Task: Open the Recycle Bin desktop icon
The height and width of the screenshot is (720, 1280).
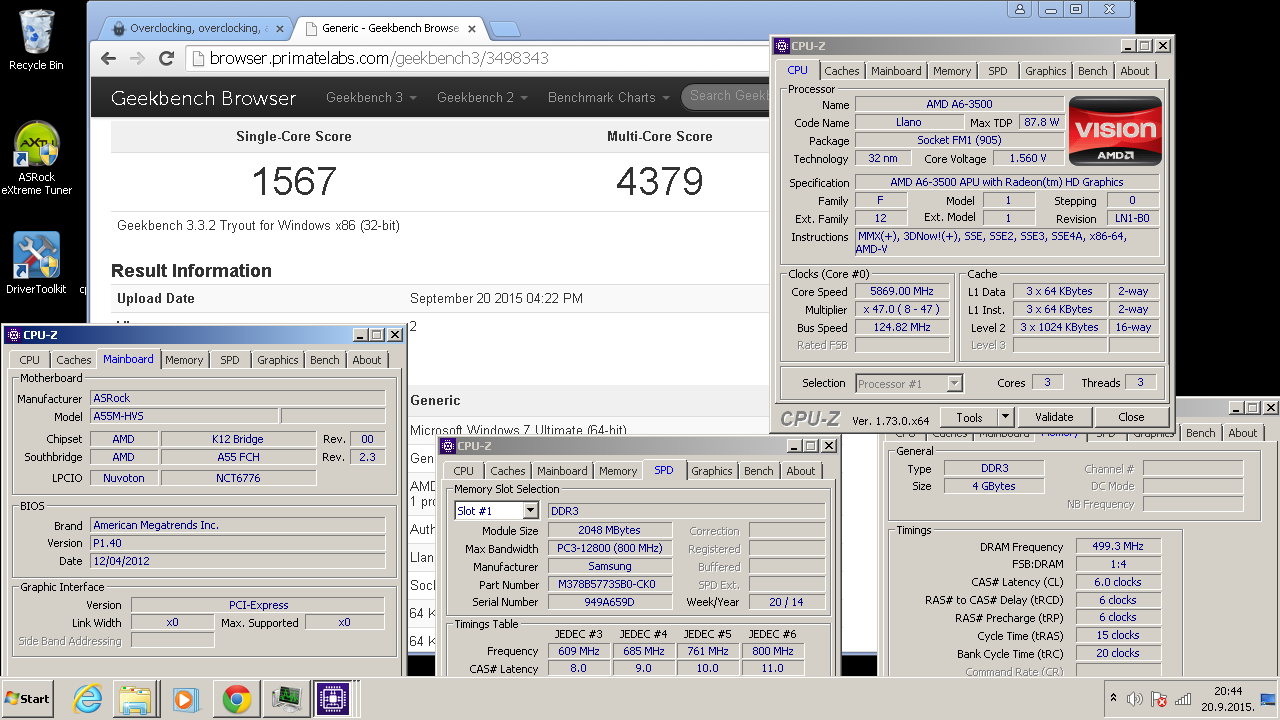Action: 36,40
